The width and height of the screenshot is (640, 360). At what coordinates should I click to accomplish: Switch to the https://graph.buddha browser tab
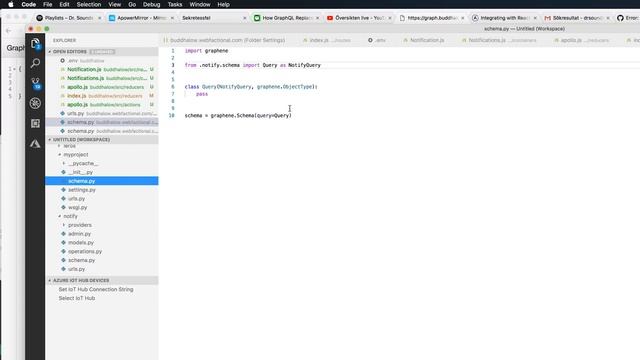(x=432, y=18)
